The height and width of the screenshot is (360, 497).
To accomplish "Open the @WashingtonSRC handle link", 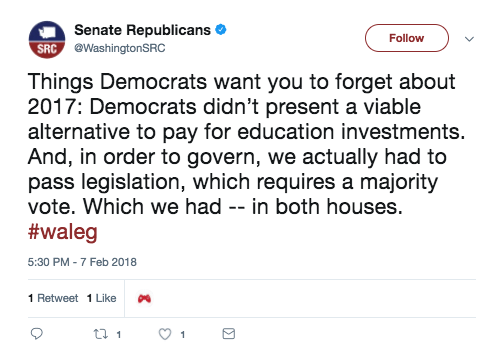I will (x=120, y=48).
